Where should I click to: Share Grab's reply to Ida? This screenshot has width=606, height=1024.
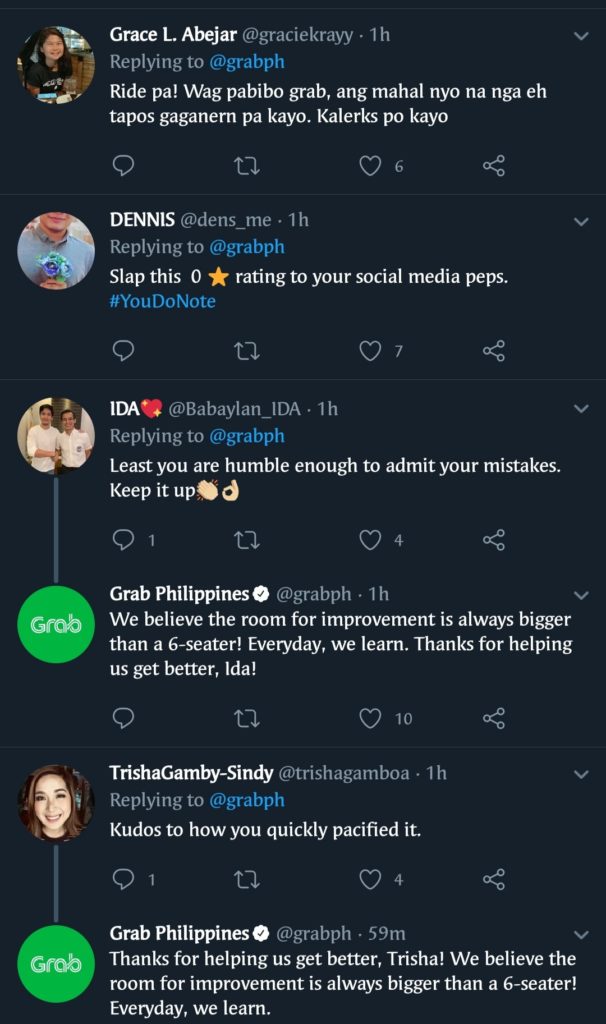click(x=494, y=718)
